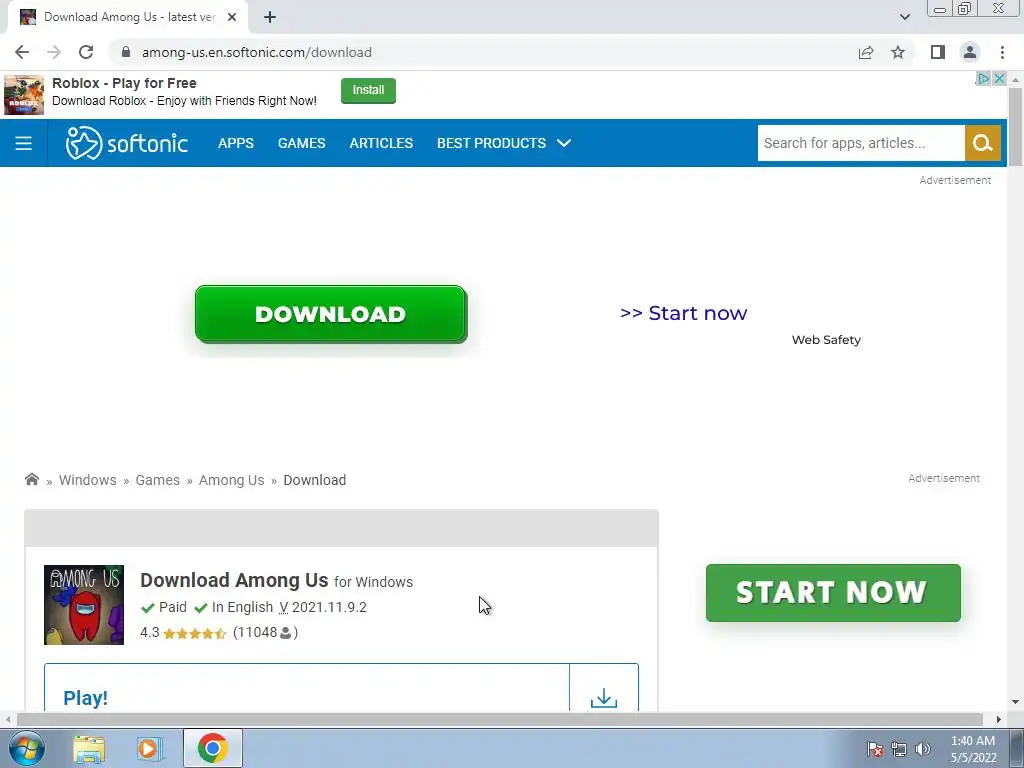The height and width of the screenshot is (768, 1024).
Task: Click the Softonic logo
Action: pos(127,143)
